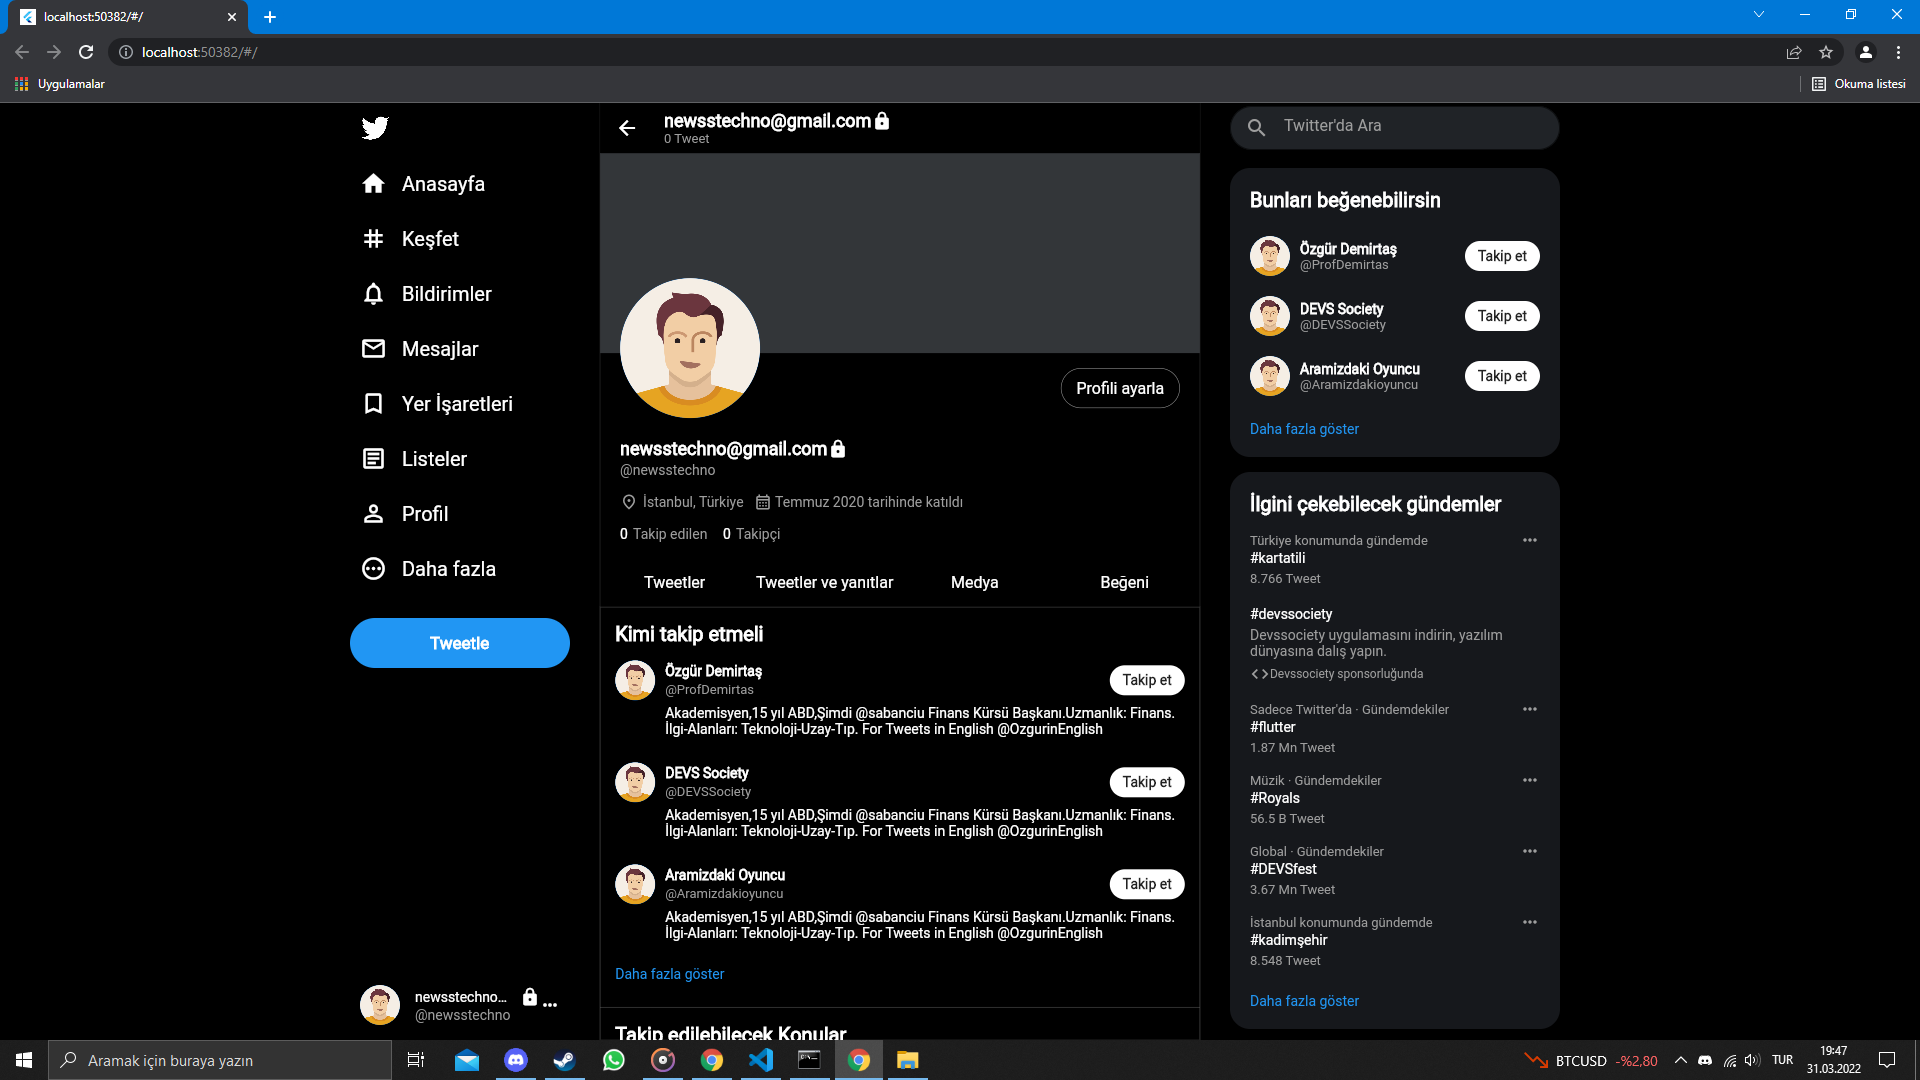The height and width of the screenshot is (1080, 1920).
Task: Switch to the Tweetler tab
Action: click(674, 582)
